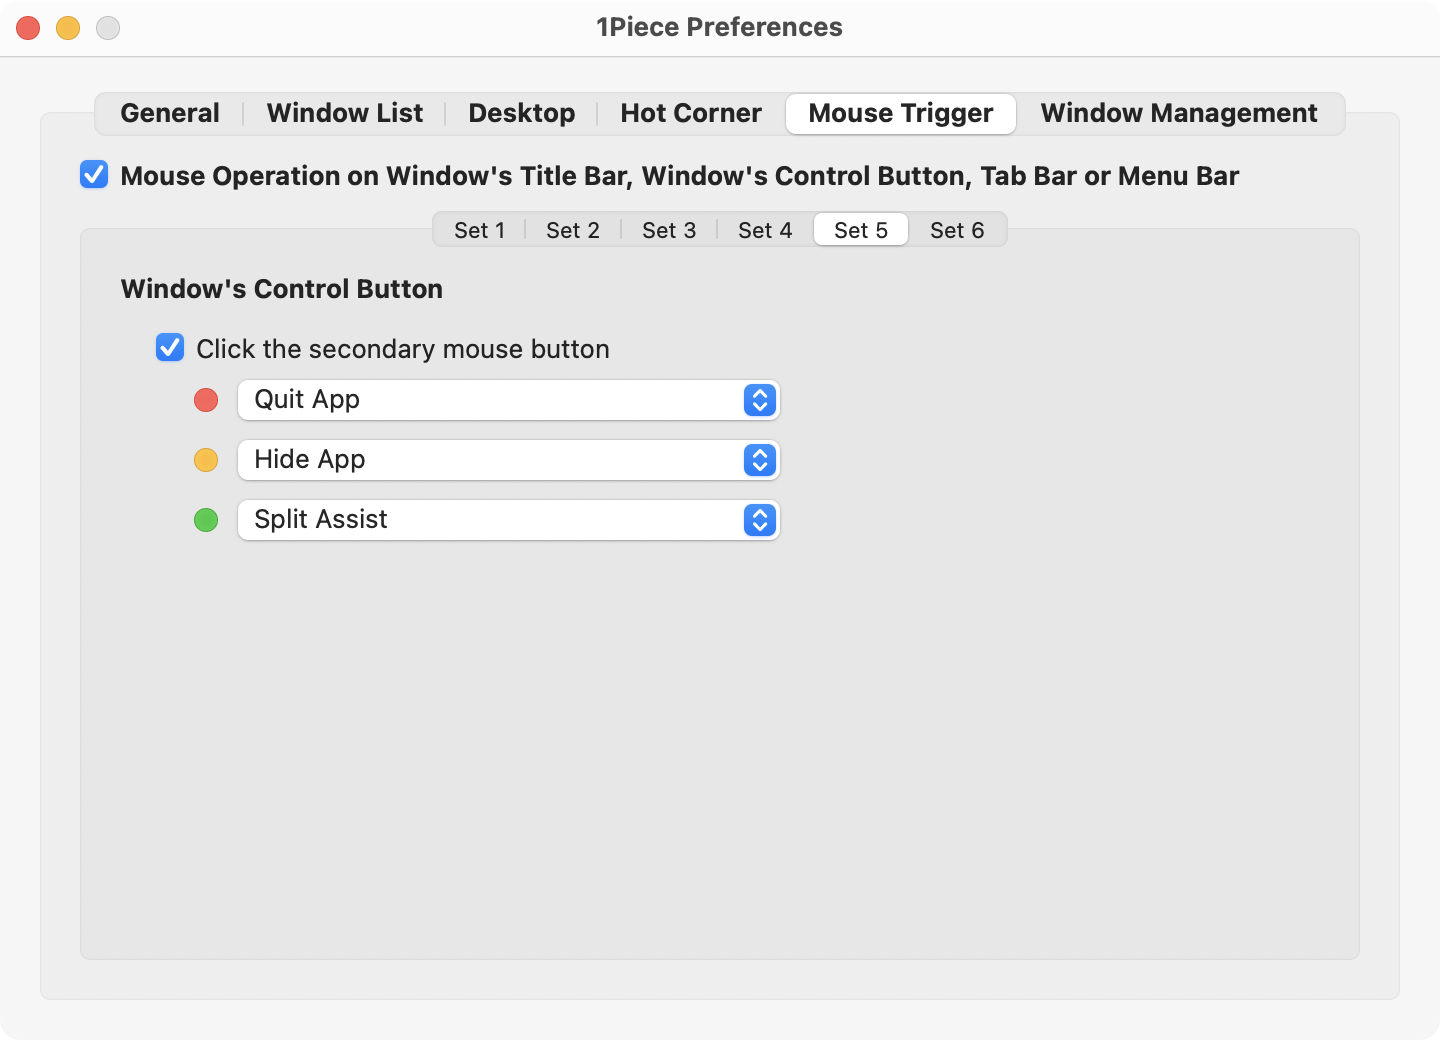Select the Hot Corner tab
Viewport: 1440px width, 1040px height.
click(691, 113)
